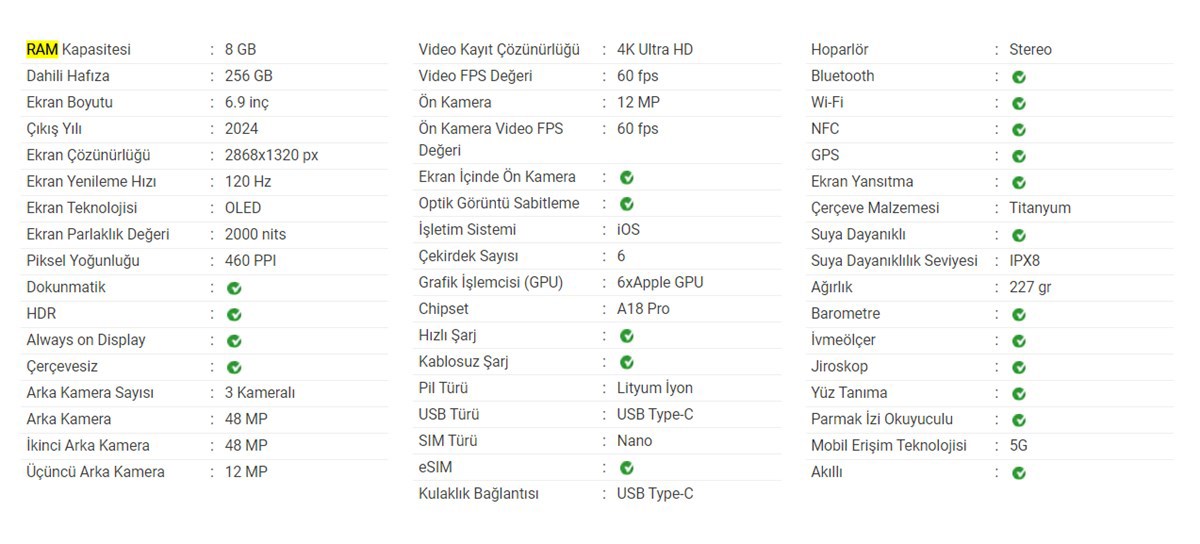Select Optik Görüntü Sabitleme check icon
1200x544 pixels.
(627, 204)
